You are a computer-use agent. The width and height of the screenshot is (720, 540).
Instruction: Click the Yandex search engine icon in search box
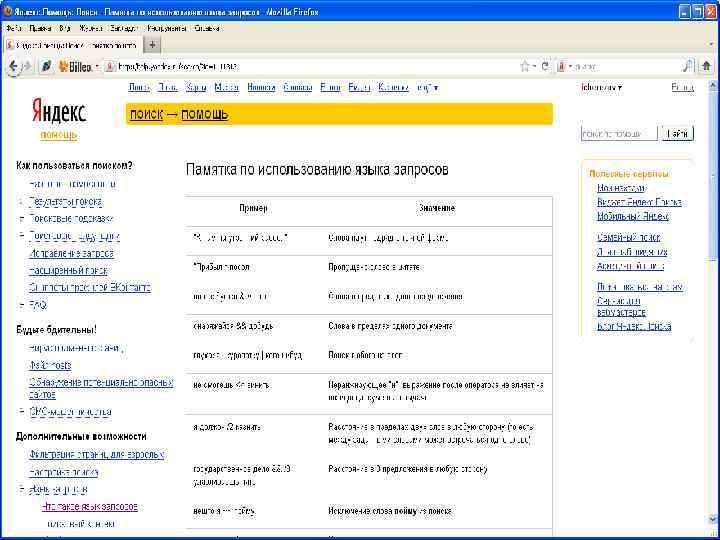click(x=561, y=67)
